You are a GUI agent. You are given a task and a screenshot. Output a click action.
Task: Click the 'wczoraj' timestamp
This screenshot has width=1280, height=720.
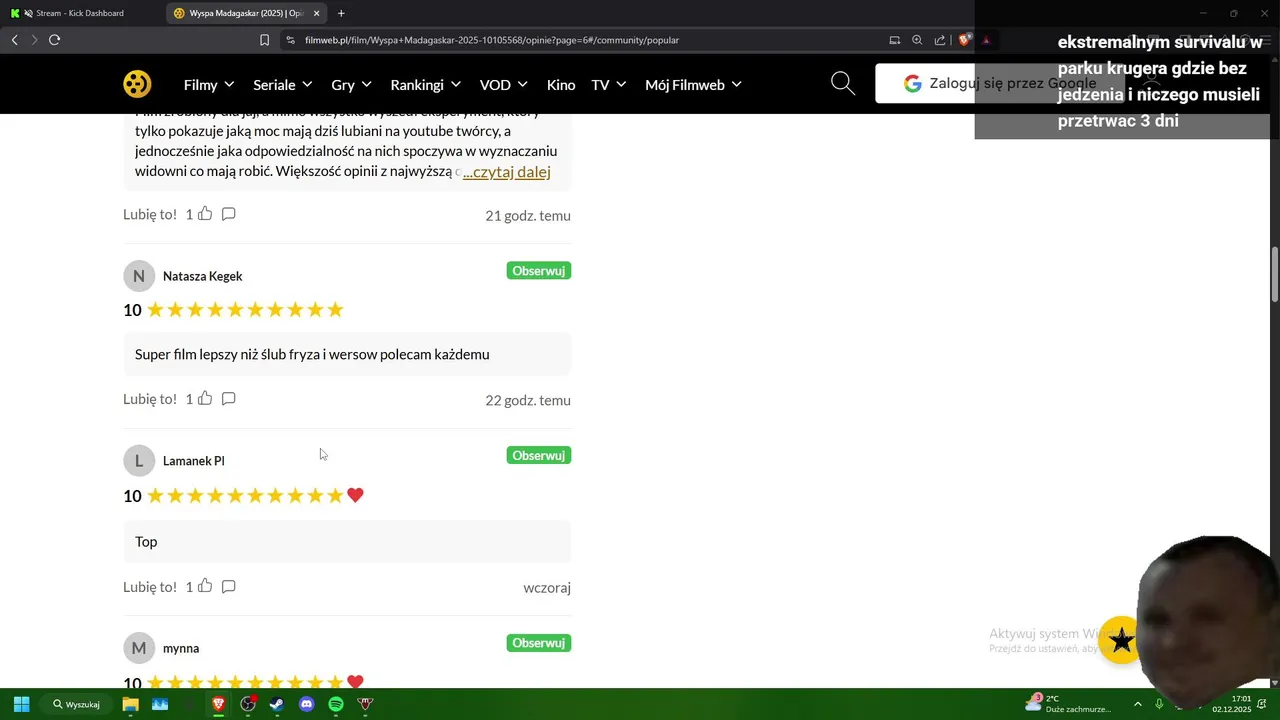point(547,588)
